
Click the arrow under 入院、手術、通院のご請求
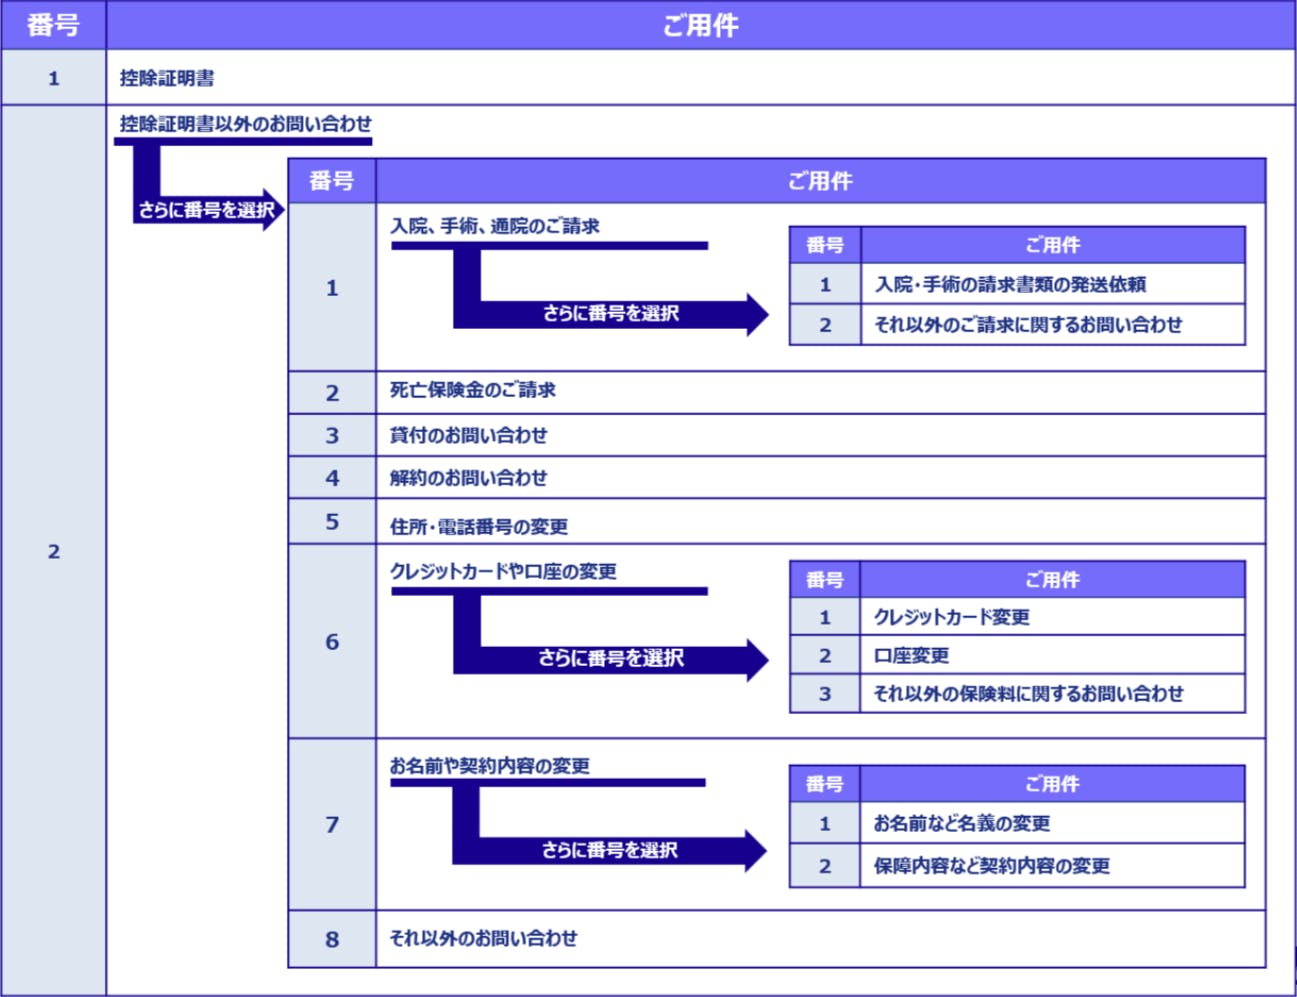coord(610,313)
